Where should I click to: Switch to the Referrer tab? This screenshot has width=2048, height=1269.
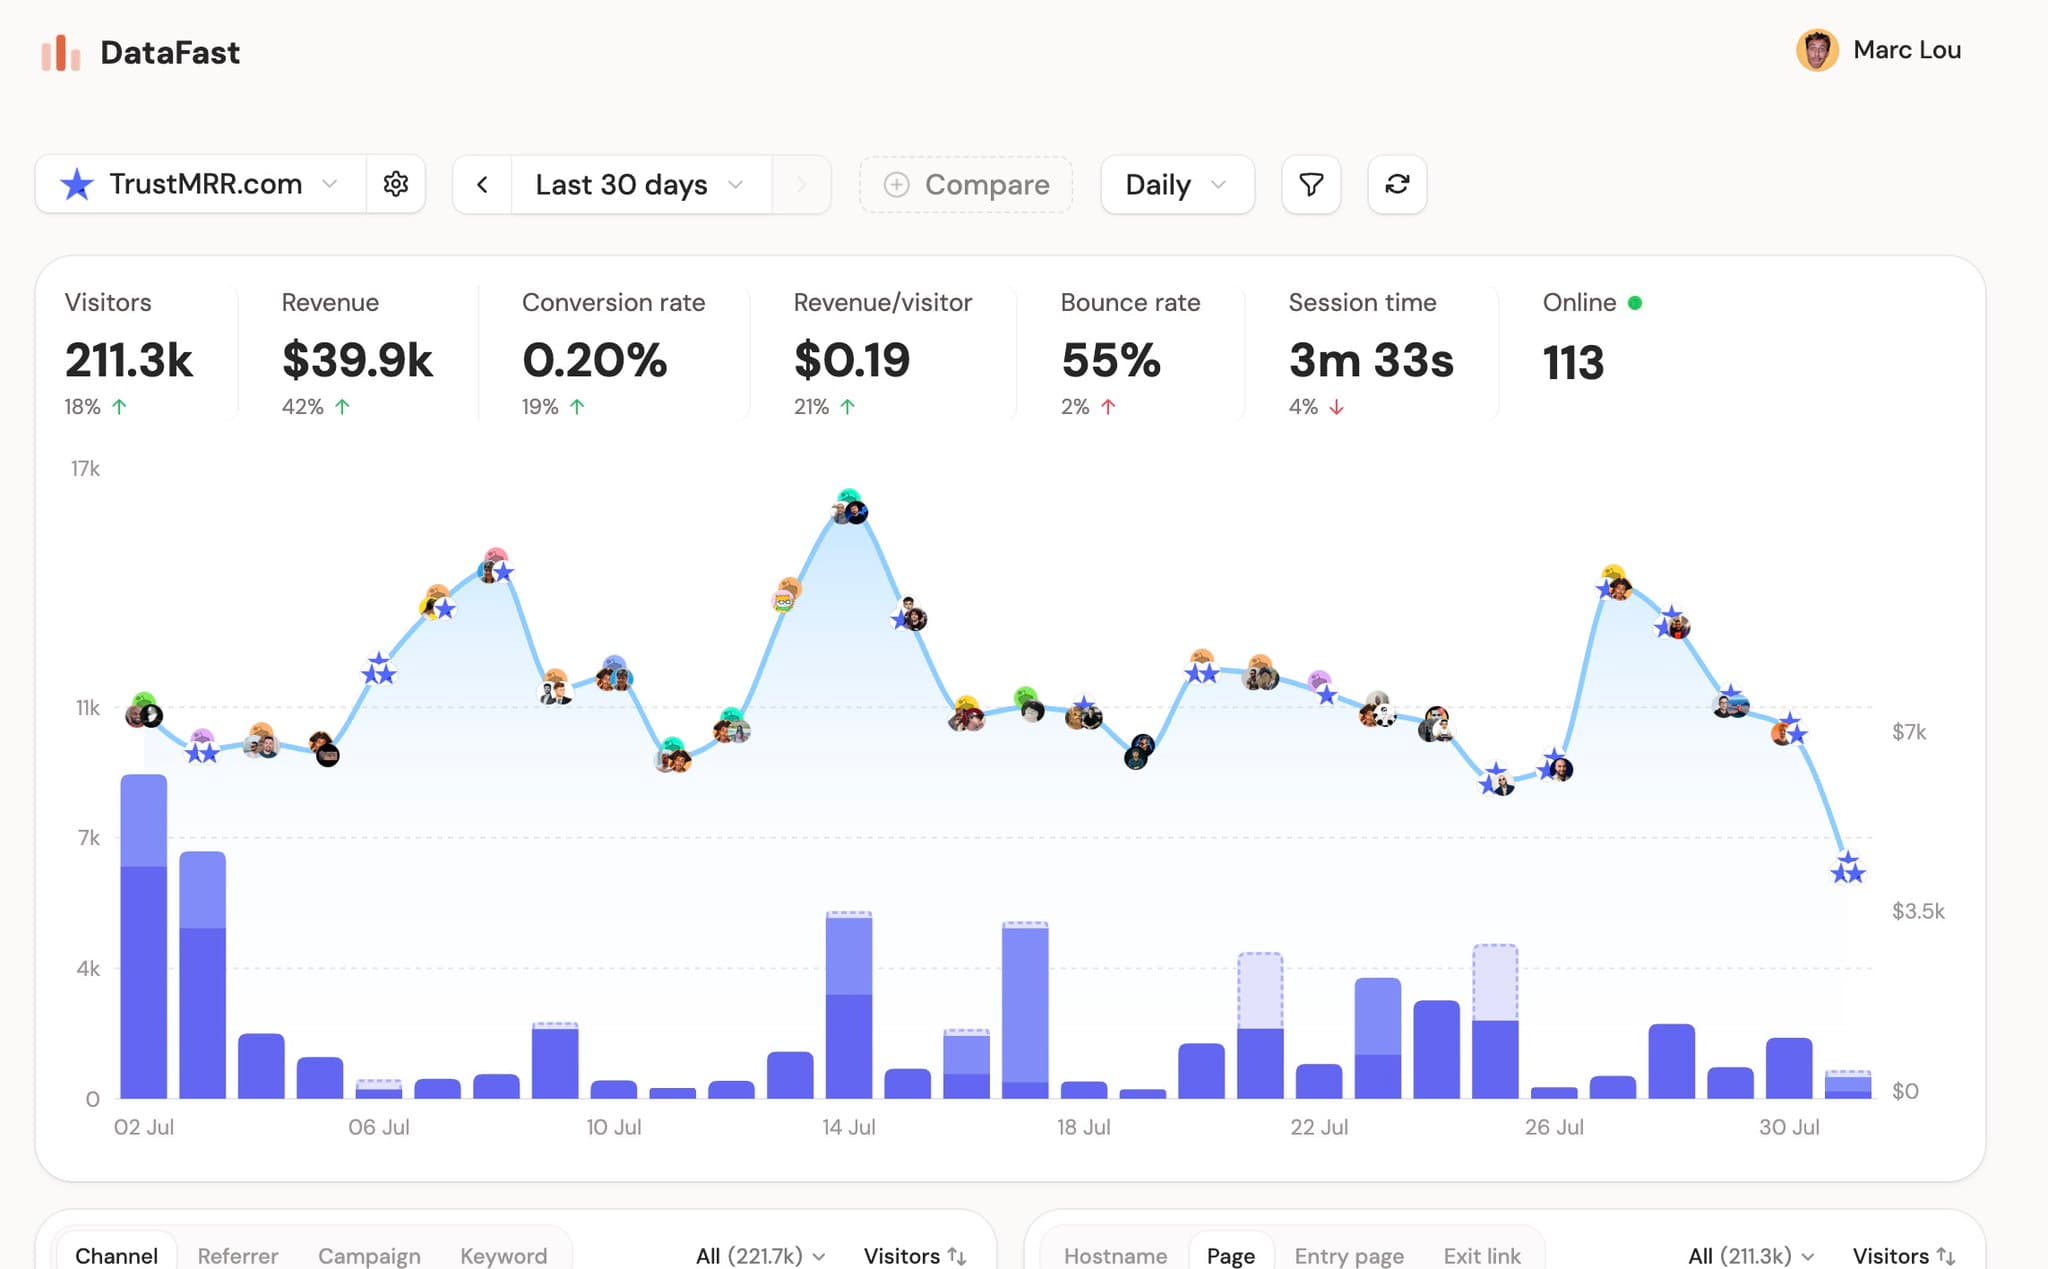[x=238, y=1255]
